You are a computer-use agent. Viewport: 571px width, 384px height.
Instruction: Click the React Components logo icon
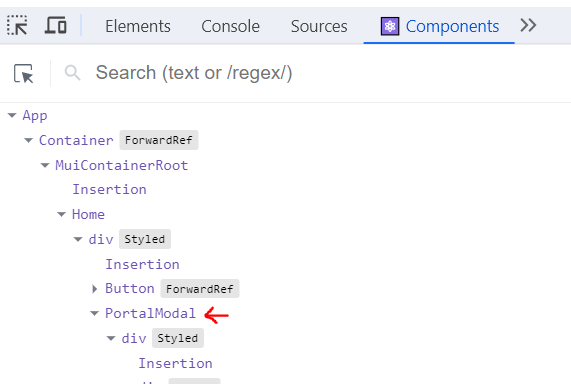390,26
